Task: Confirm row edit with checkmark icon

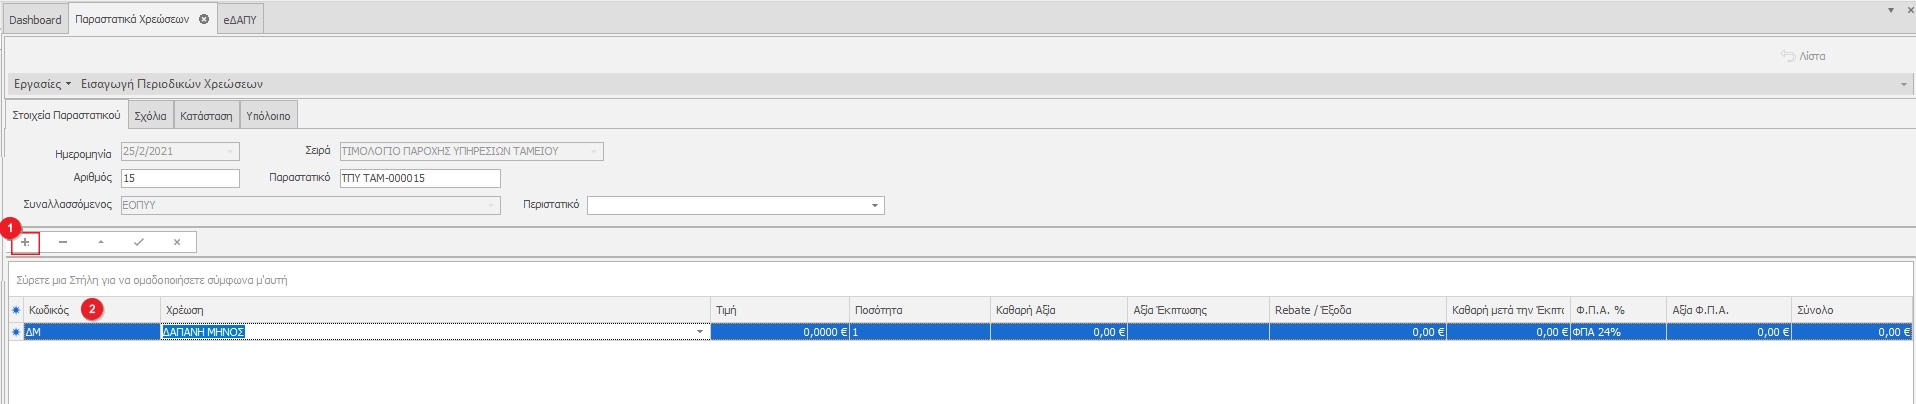Action: pos(139,242)
